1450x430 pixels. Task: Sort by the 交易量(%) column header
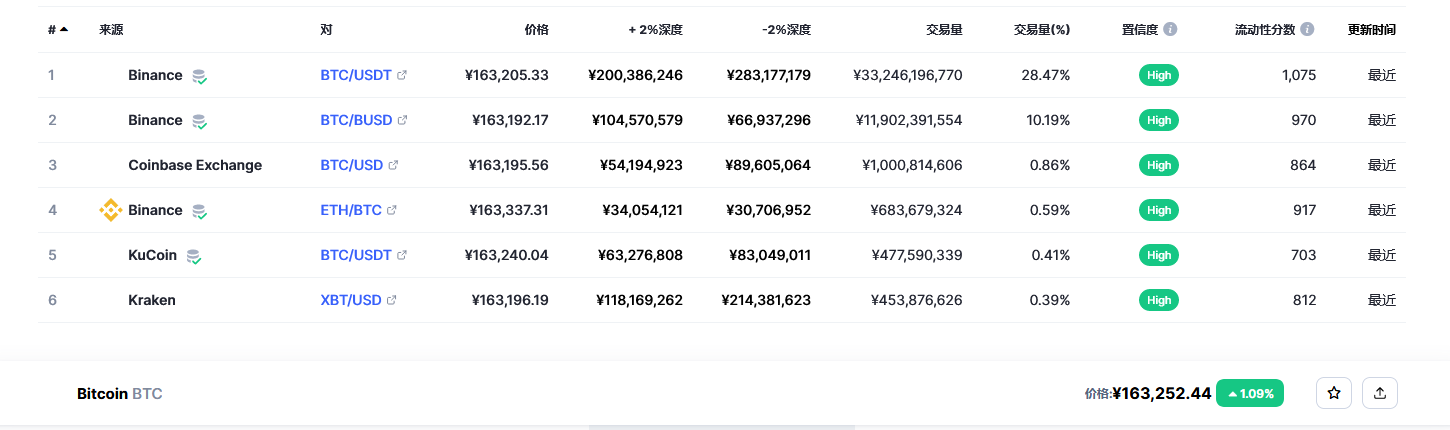pyautogui.click(x=1042, y=30)
